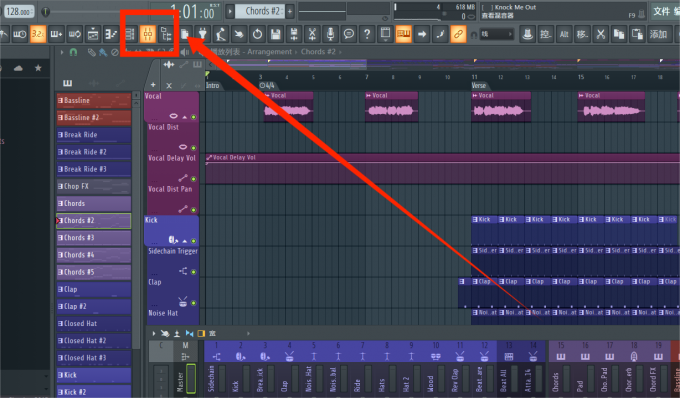Mute the Vocal track green light

click(193, 117)
